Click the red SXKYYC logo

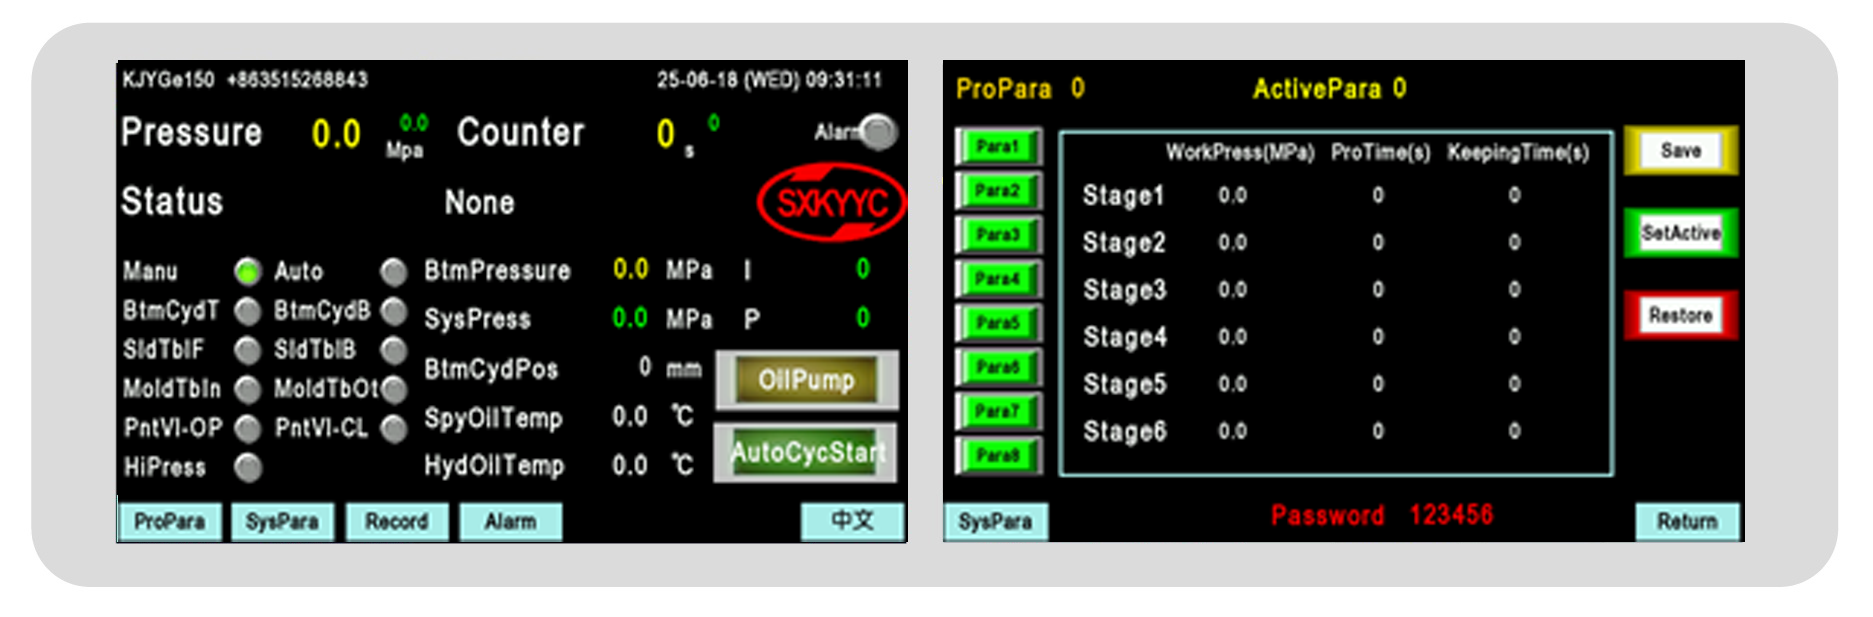(831, 203)
